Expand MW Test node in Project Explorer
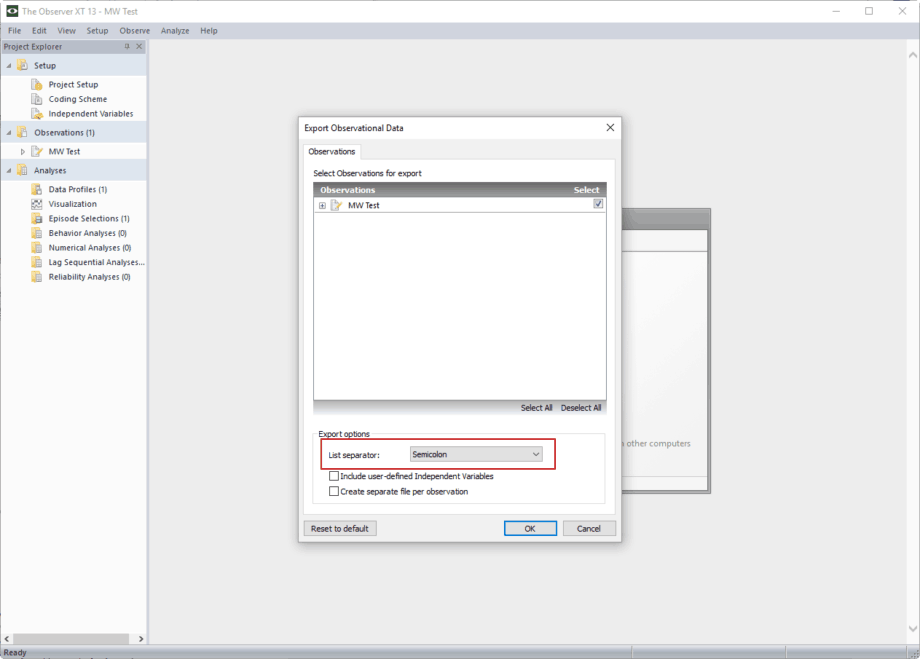The width and height of the screenshot is (920, 659). coord(23,152)
